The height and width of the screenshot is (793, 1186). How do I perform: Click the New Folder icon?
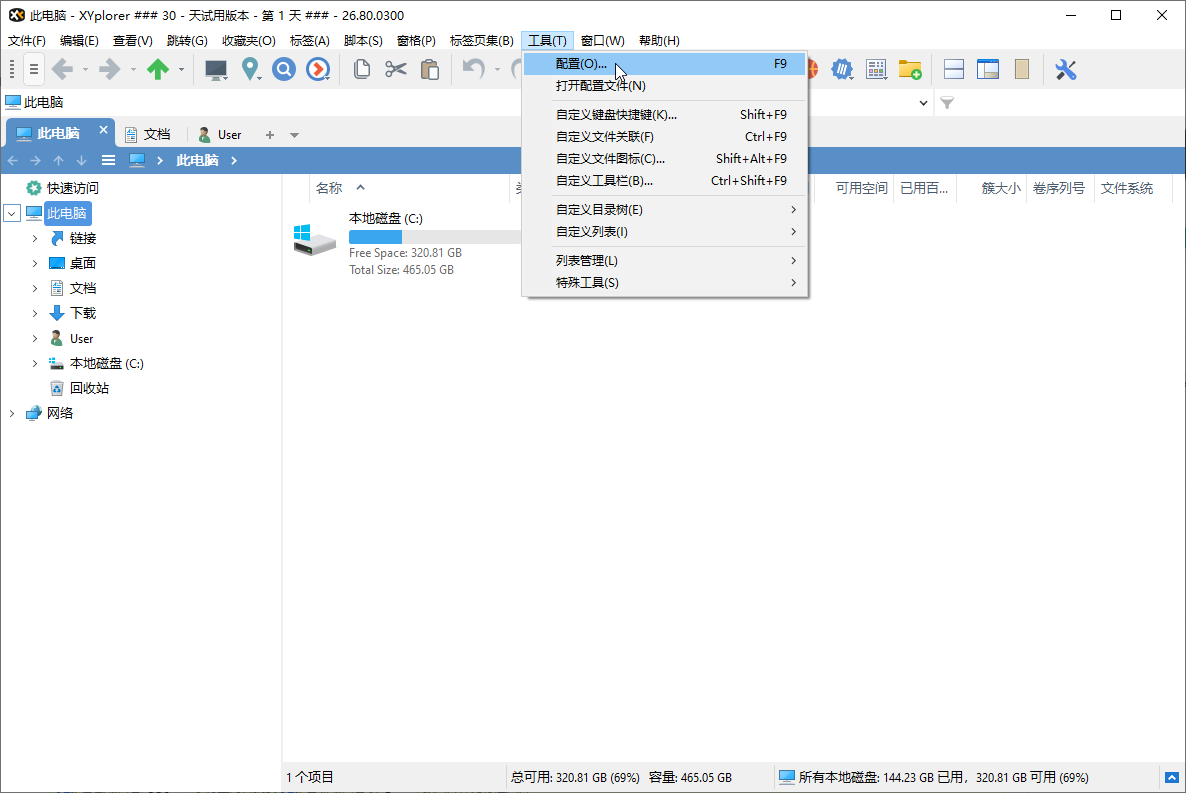[x=910, y=70]
